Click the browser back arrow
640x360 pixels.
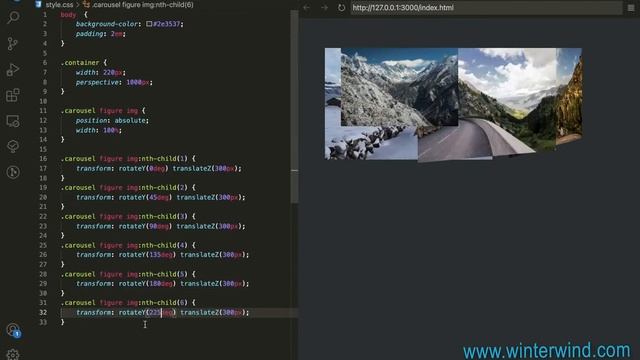point(307,8)
